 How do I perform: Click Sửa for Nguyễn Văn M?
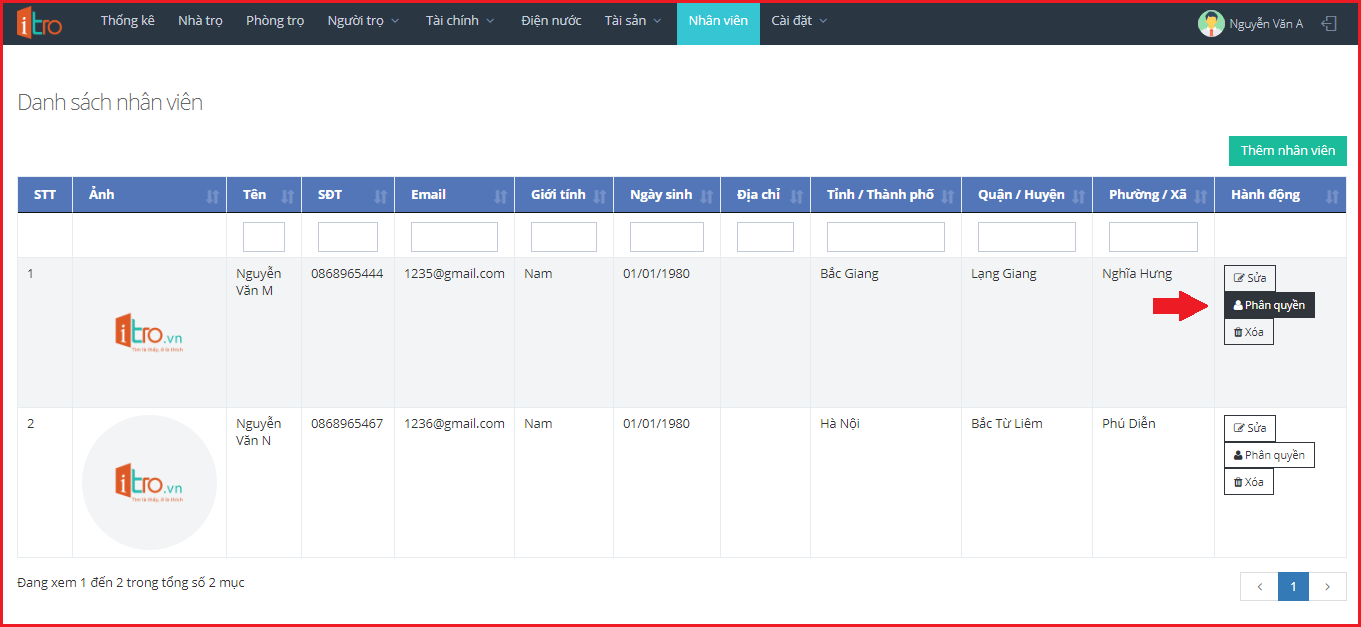pyautogui.click(x=1249, y=278)
